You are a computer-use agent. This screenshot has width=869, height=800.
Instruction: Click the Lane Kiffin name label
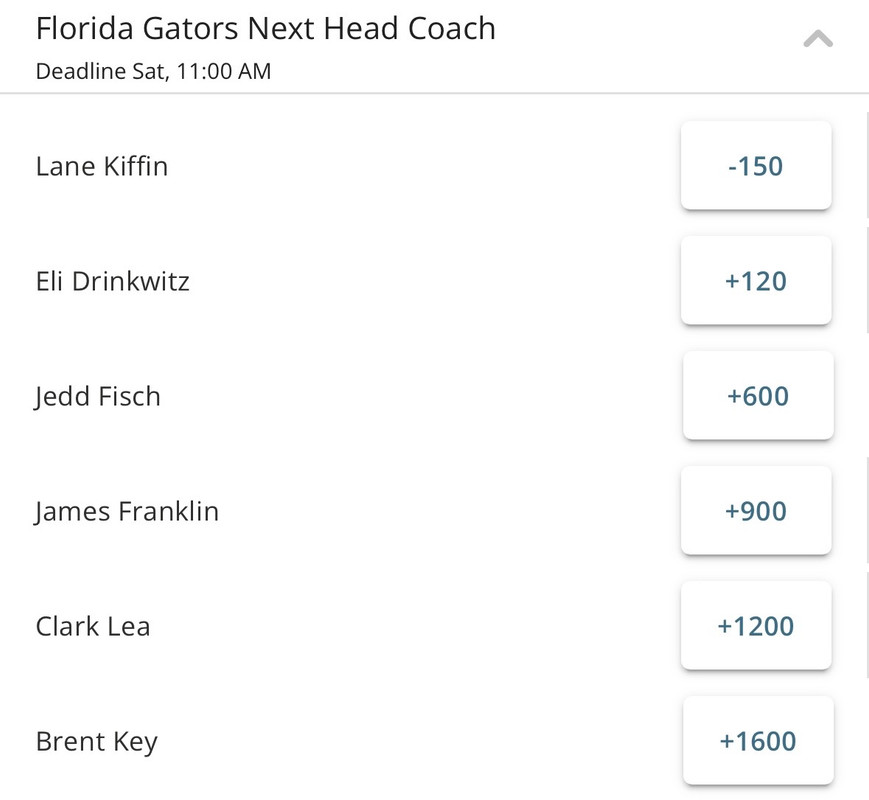point(102,165)
